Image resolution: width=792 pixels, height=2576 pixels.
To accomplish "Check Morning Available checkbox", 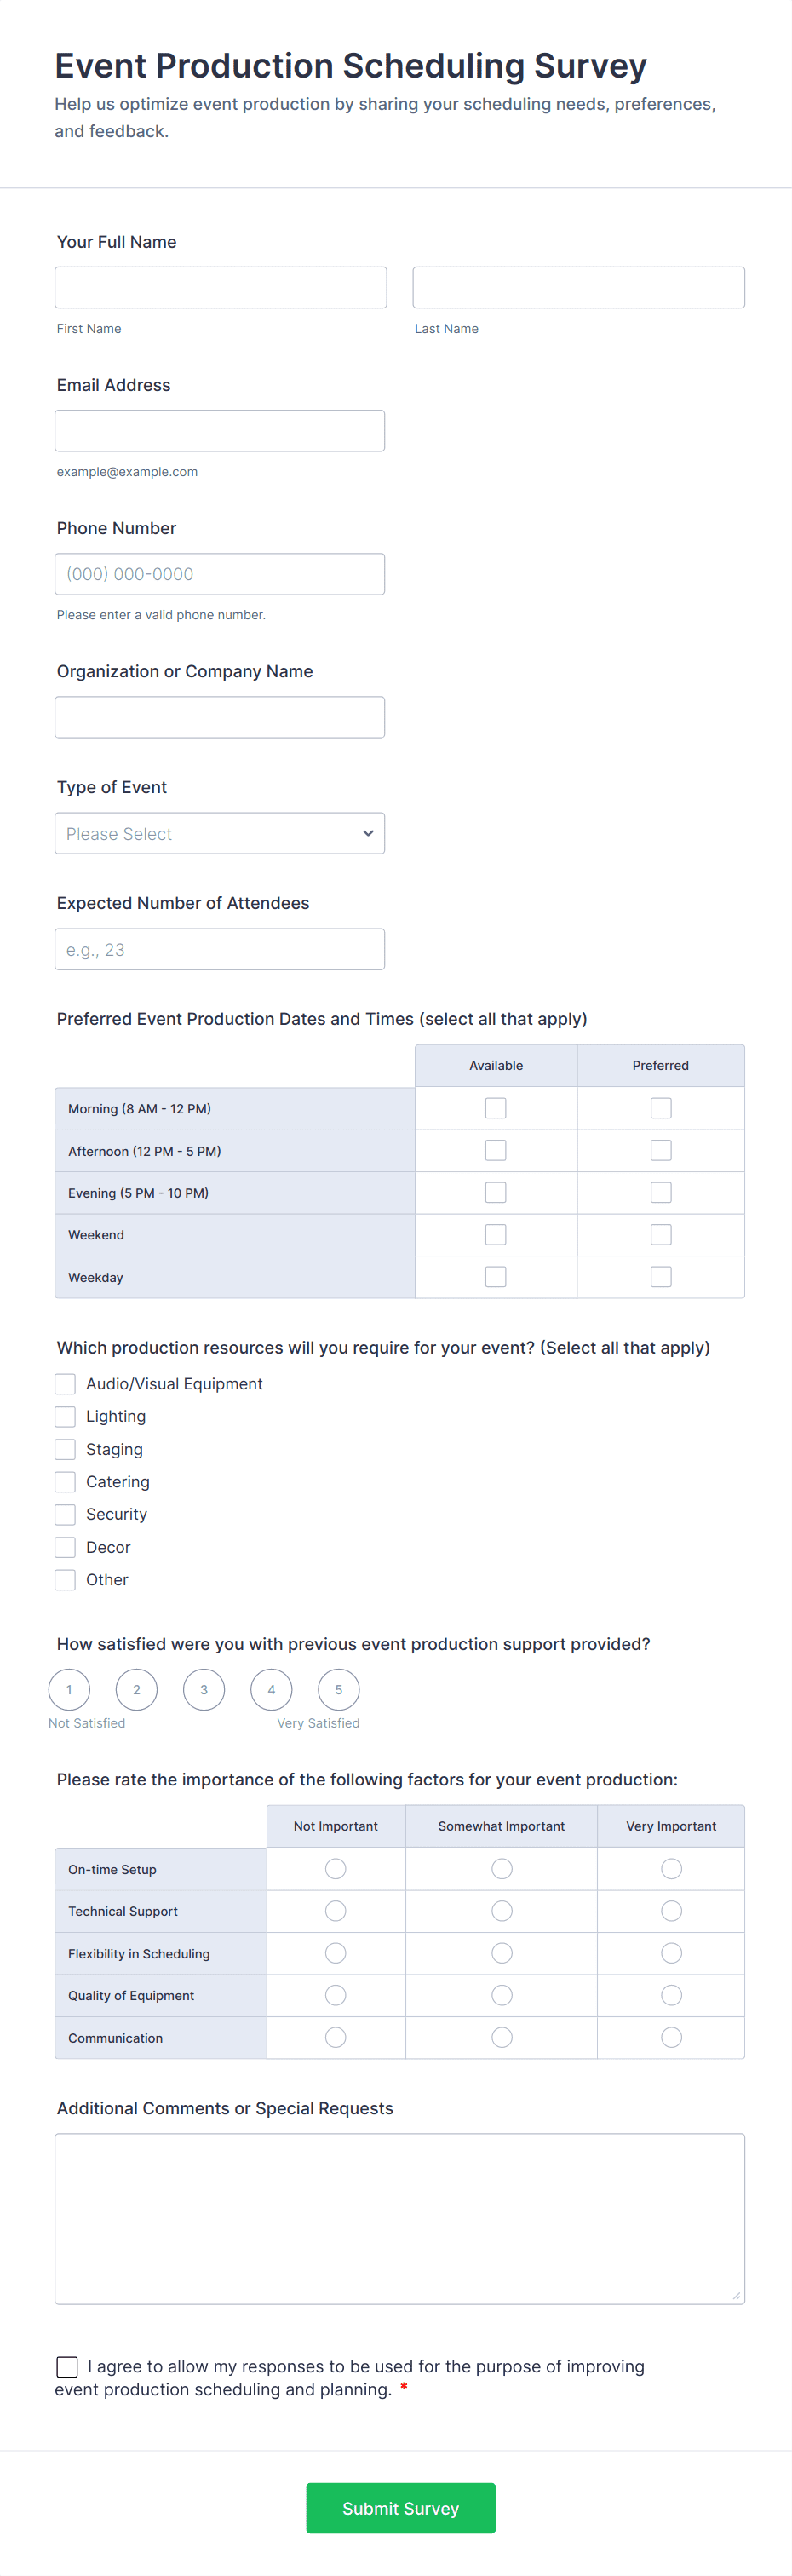I will coord(495,1108).
